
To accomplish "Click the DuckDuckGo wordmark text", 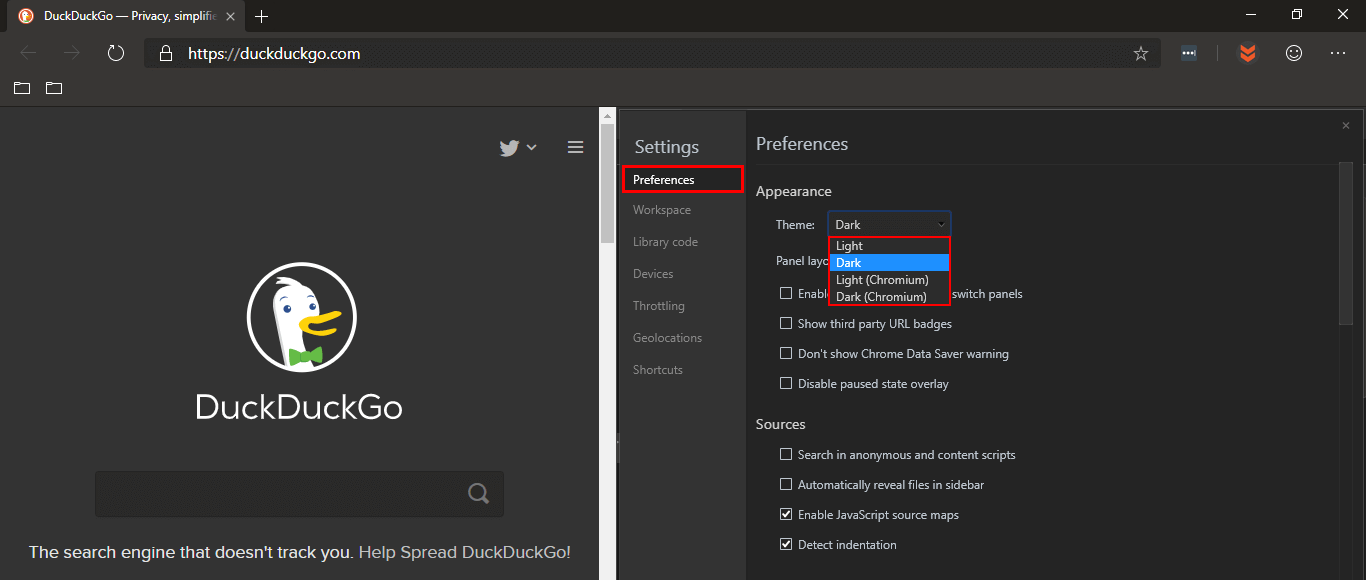I will pyautogui.click(x=299, y=407).
